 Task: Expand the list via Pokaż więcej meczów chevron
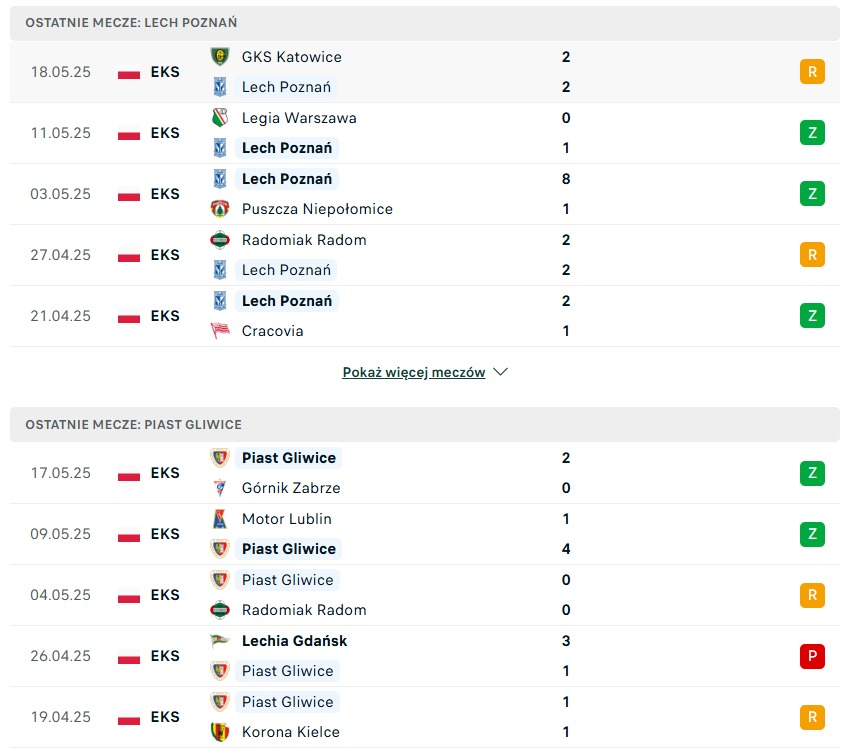click(501, 372)
